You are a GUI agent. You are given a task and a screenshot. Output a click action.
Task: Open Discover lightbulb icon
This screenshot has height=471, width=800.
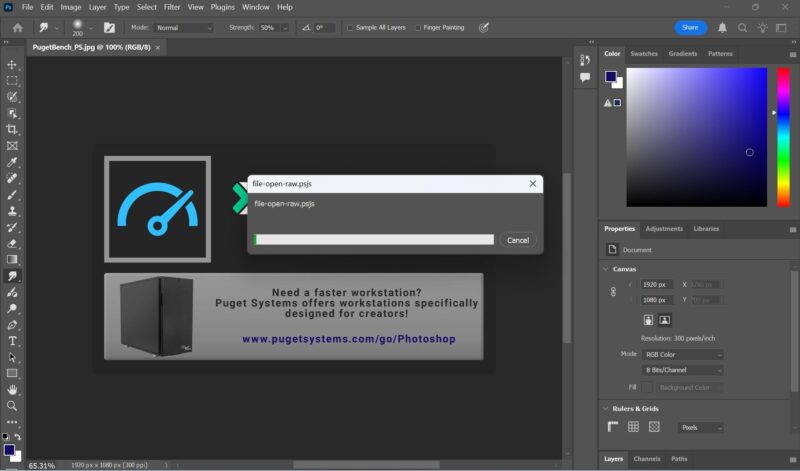click(762, 28)
